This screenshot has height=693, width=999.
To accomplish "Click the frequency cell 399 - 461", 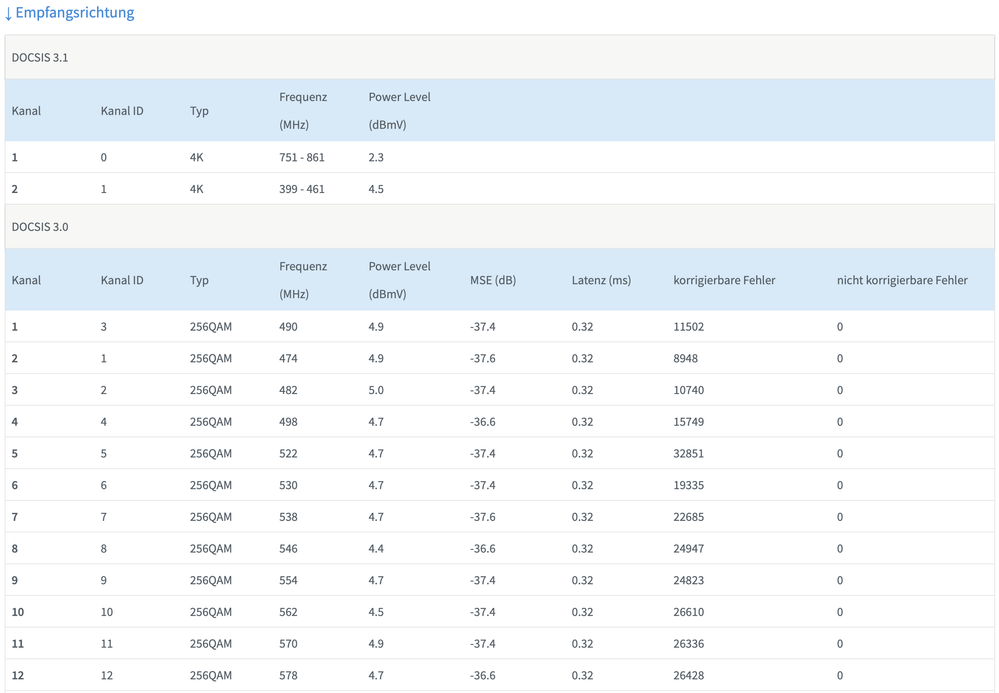I will point(301,189).
